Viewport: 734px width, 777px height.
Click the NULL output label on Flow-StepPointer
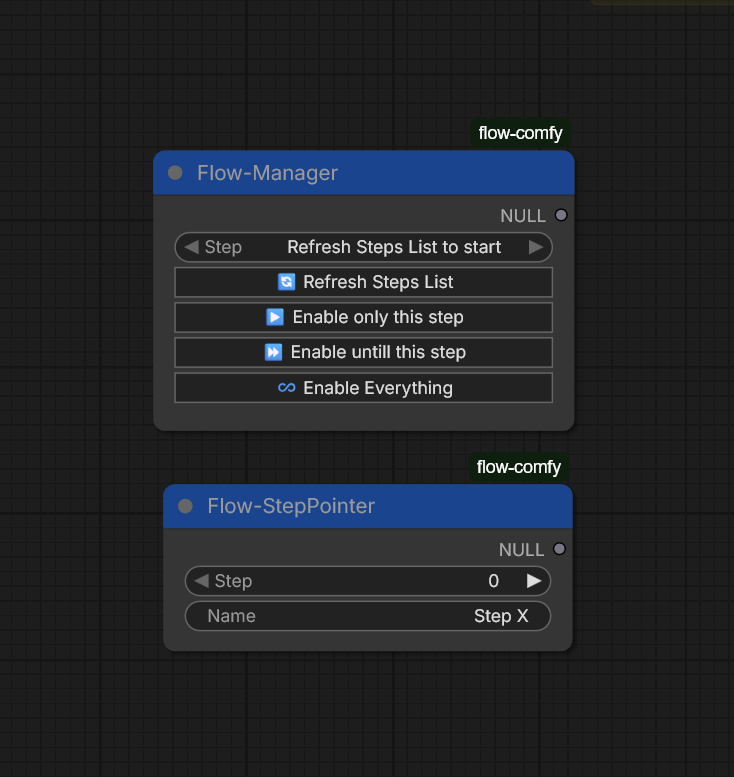pos(521,550)
